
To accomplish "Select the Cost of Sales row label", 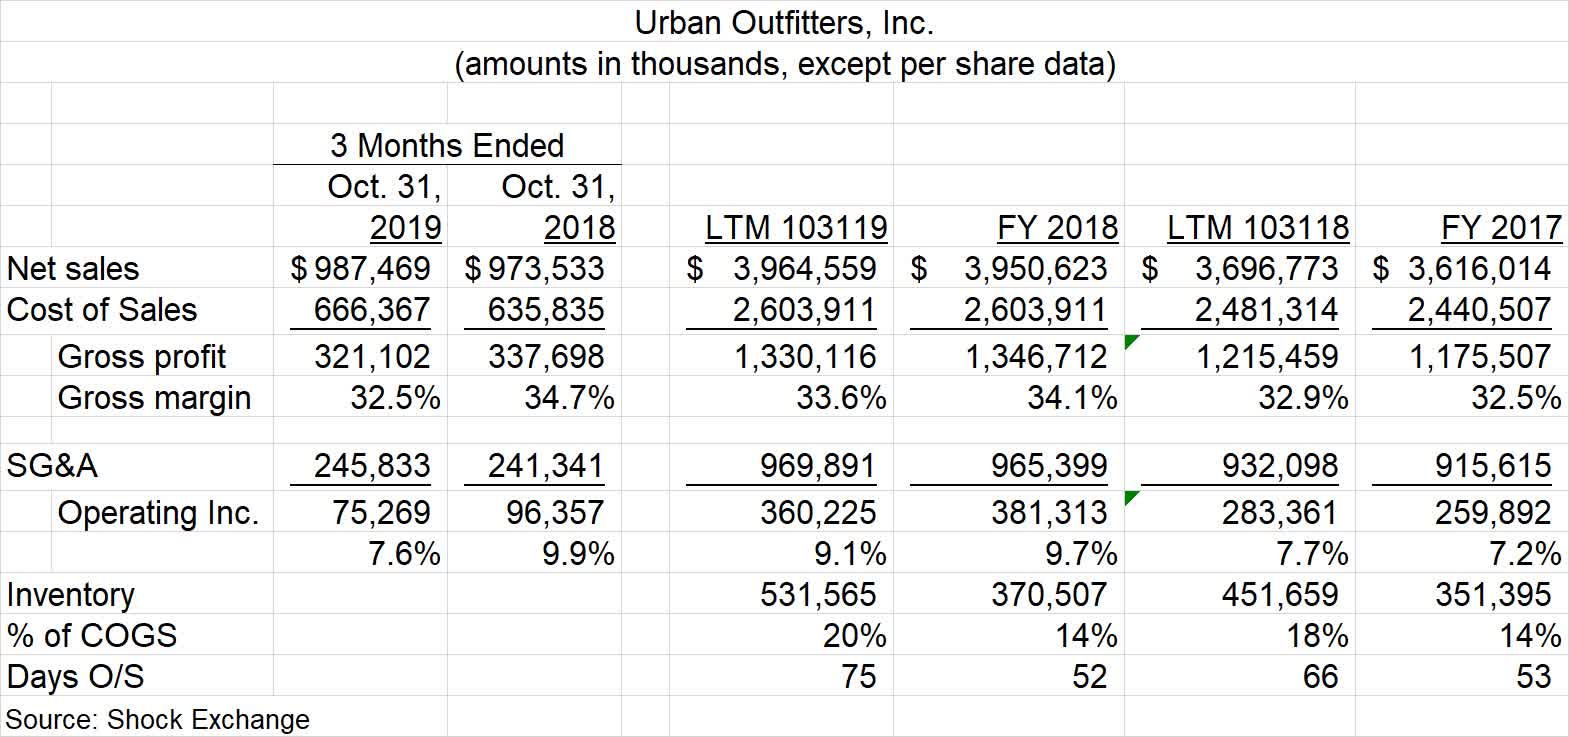I will tap(102, 310).
